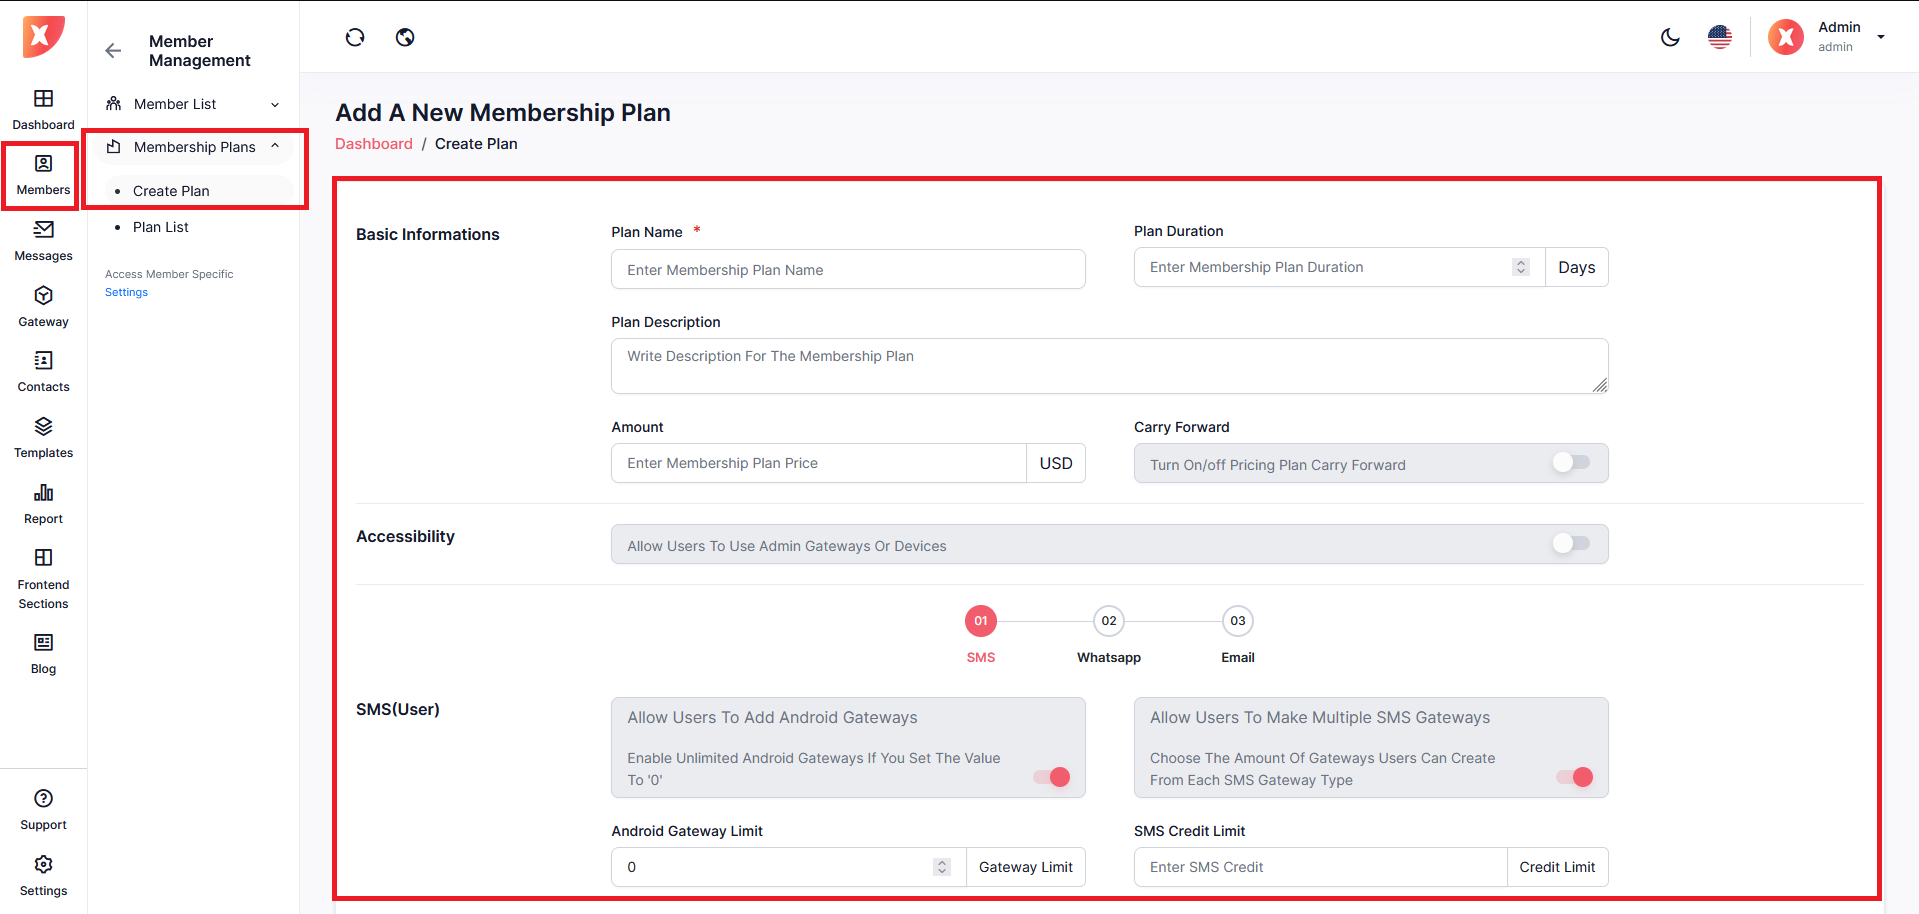Open the Gateway section in sidebar
This screenshot has height=914, width=1919.
coord(43,306)
